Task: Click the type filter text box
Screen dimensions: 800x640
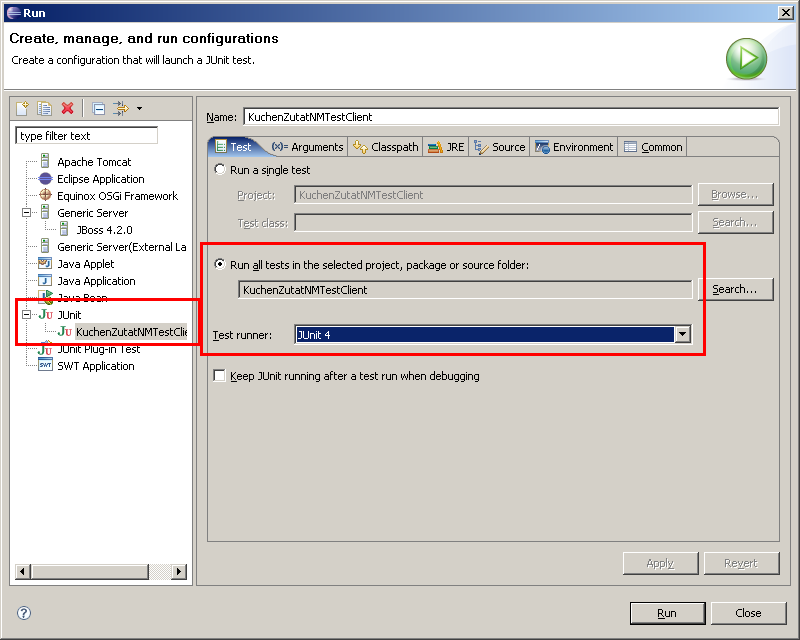Action: pyautogui.click(x=86, y=136)
